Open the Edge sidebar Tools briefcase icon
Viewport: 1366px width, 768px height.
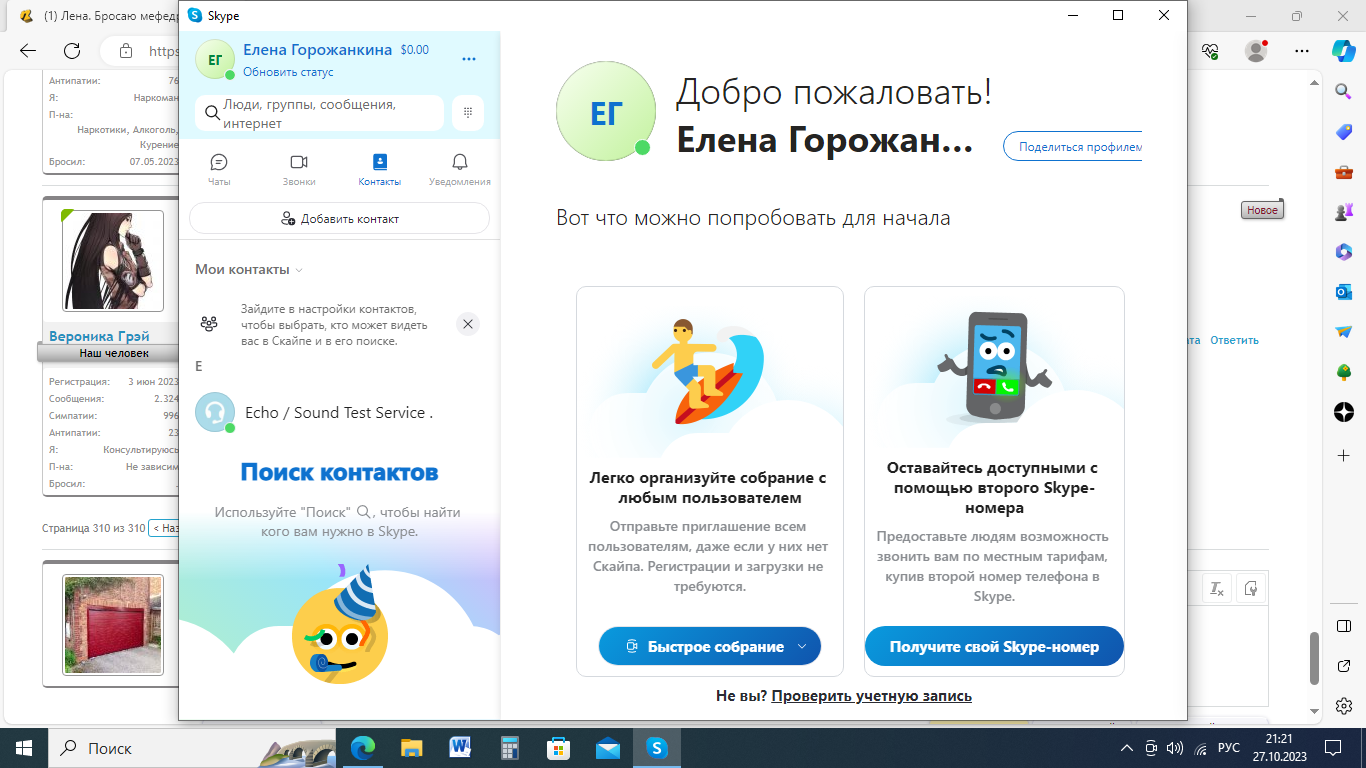pyautogui.click(x=1344, y=172)
